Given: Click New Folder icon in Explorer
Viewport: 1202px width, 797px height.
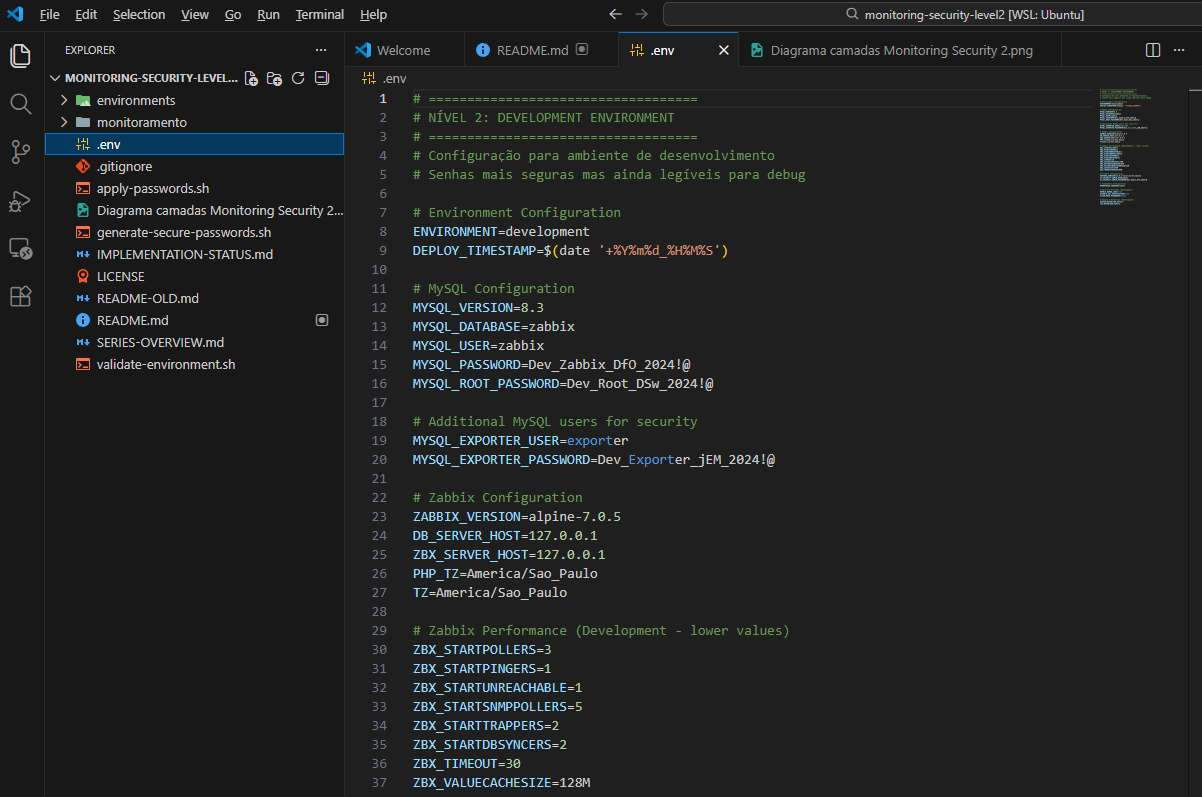Looking at the screenshot, I should tap(275, 78).
